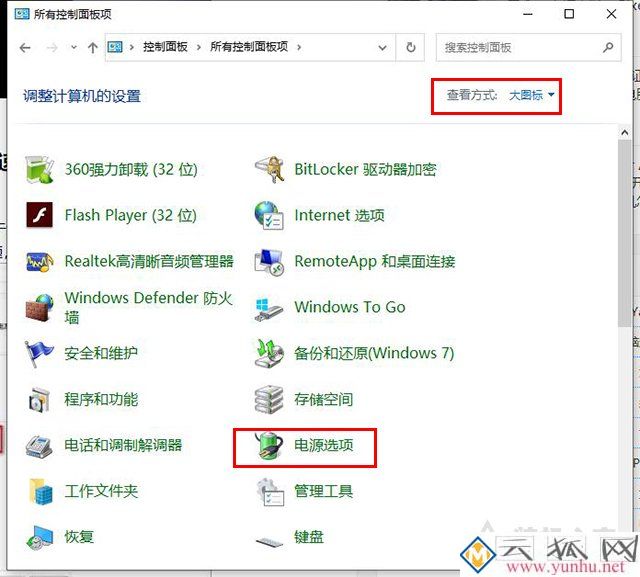The width and height of the screenshot is (640, 577).
Task: Click the 备份和还原 backup icon
Action: click(269, 353)
